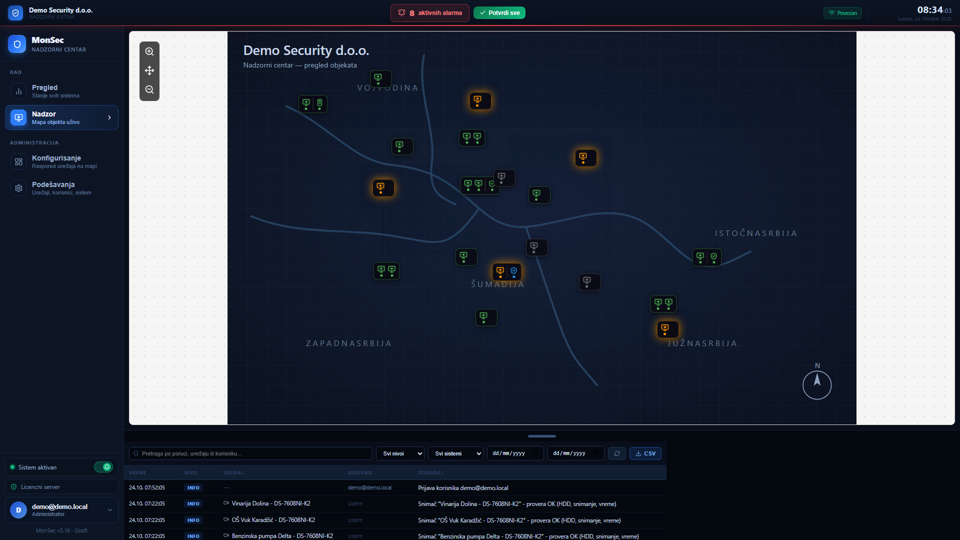Open the orange-and-blue shield marker above Šumadija
Image resolution: width=960 pixels, height=540 pixels.
click(507, 271)
